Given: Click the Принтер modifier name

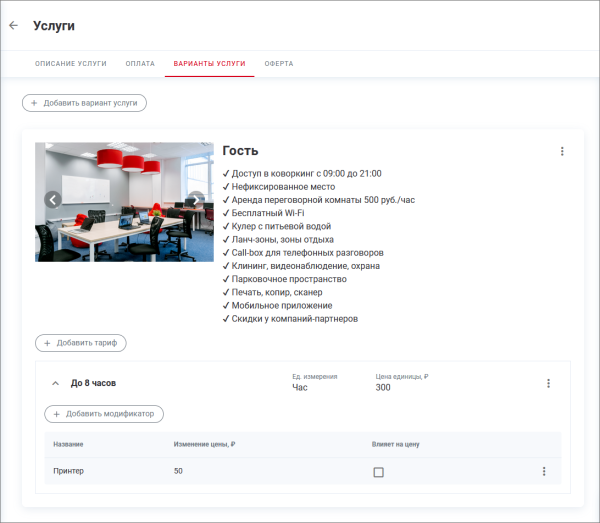Looking at the screenshot, I should pyautogui.click(x=68, y=471).
